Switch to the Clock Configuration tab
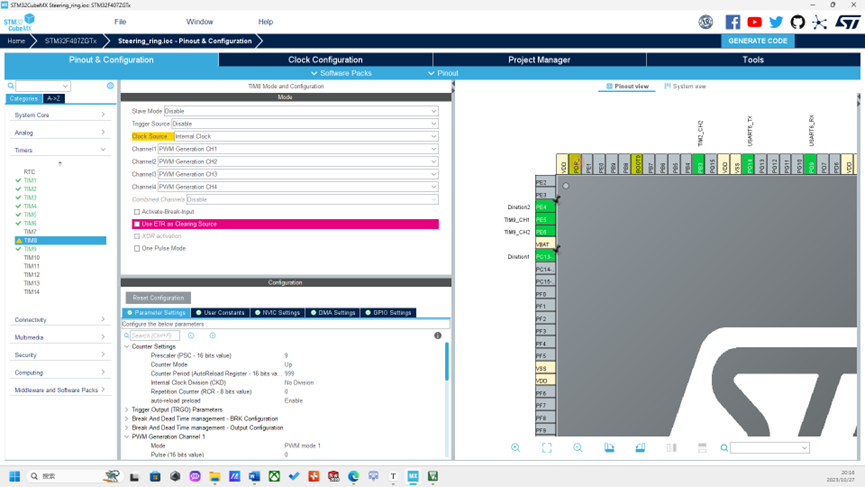865x487 pixels. pyautogui.click(x=325, y=60)
